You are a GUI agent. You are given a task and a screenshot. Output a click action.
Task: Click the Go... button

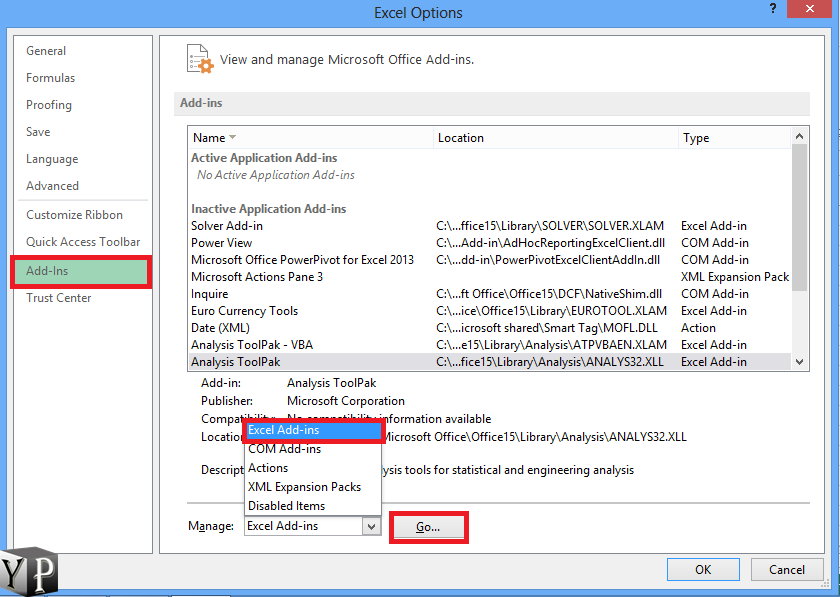[428, 527]
